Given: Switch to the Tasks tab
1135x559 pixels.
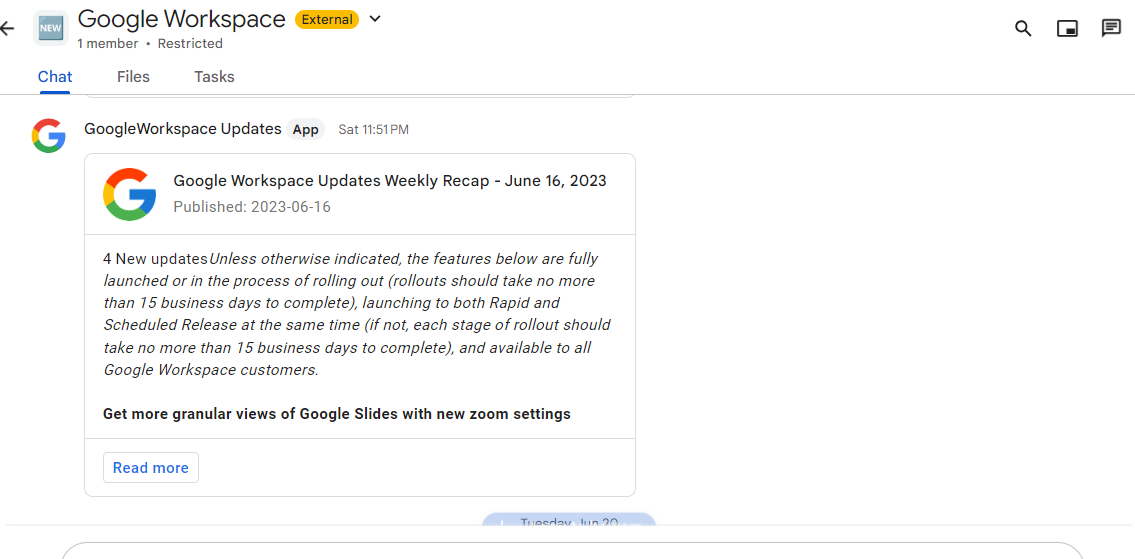Looking at the screenshot, I should 214,77.
